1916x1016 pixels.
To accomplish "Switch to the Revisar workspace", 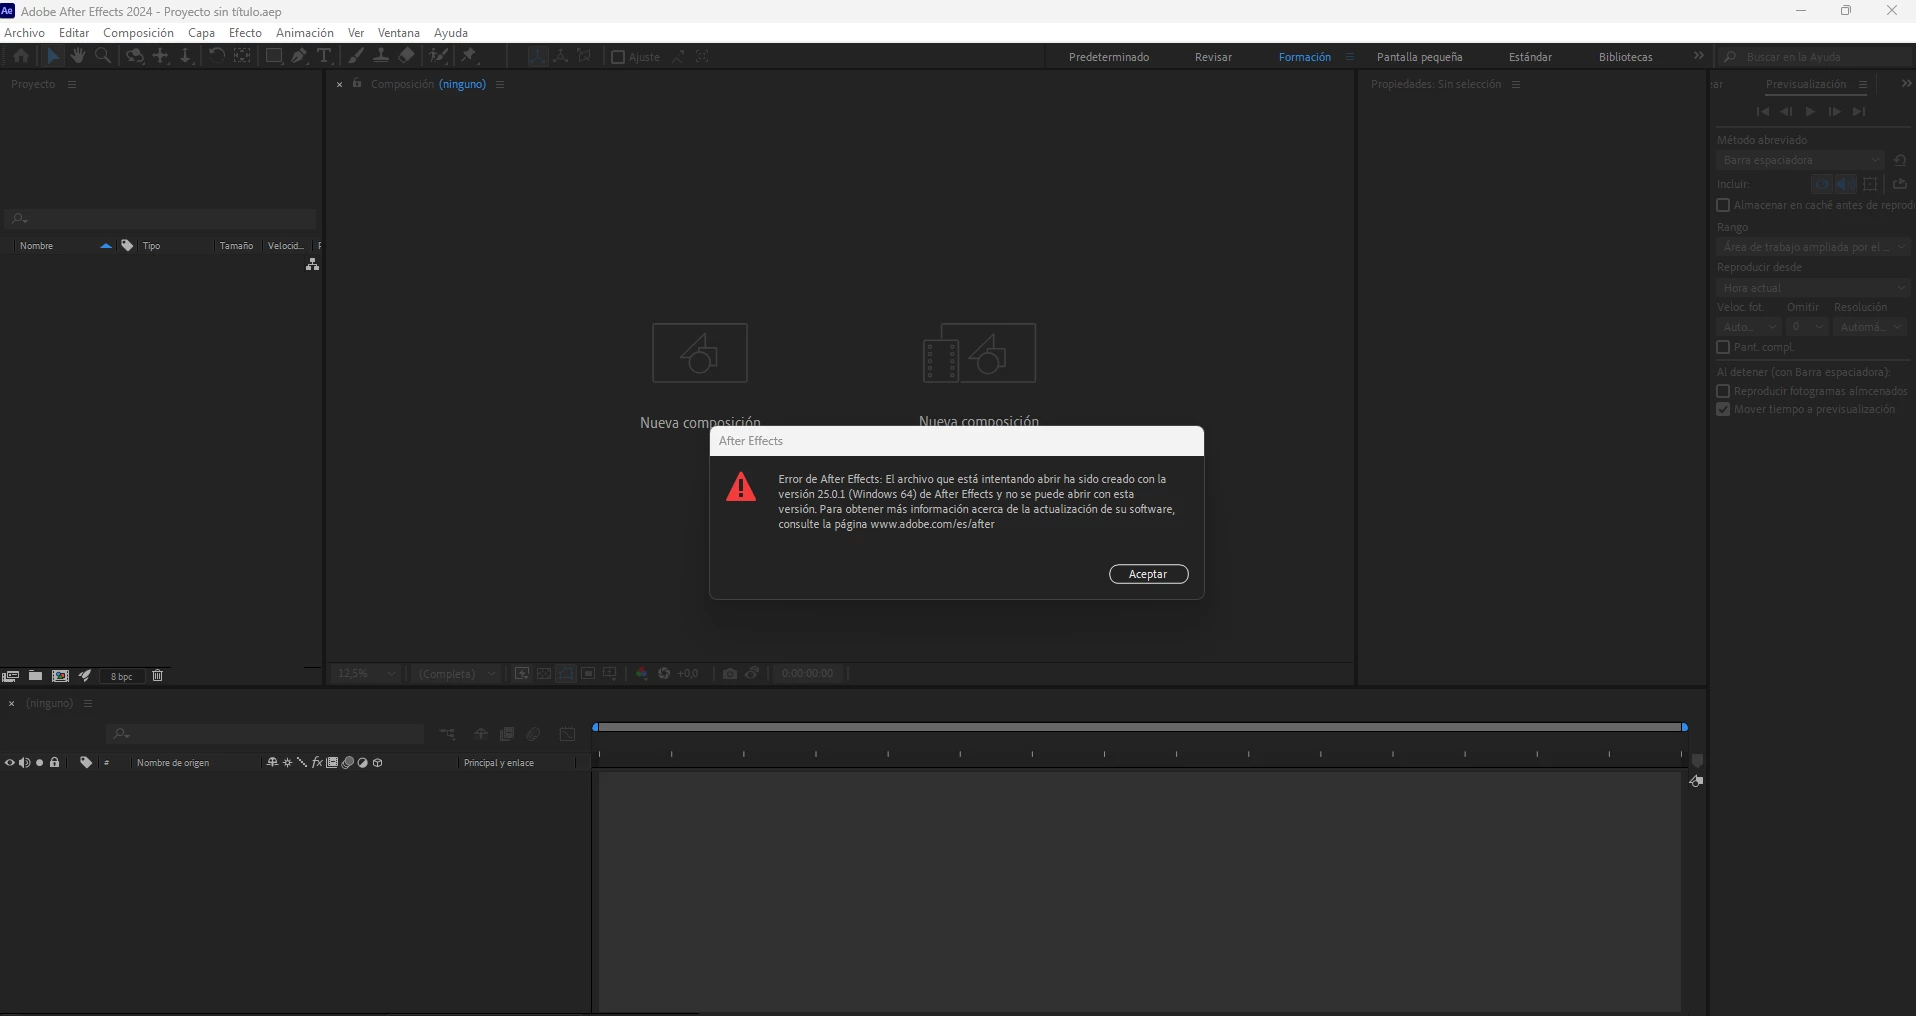I will point(1213,57).
